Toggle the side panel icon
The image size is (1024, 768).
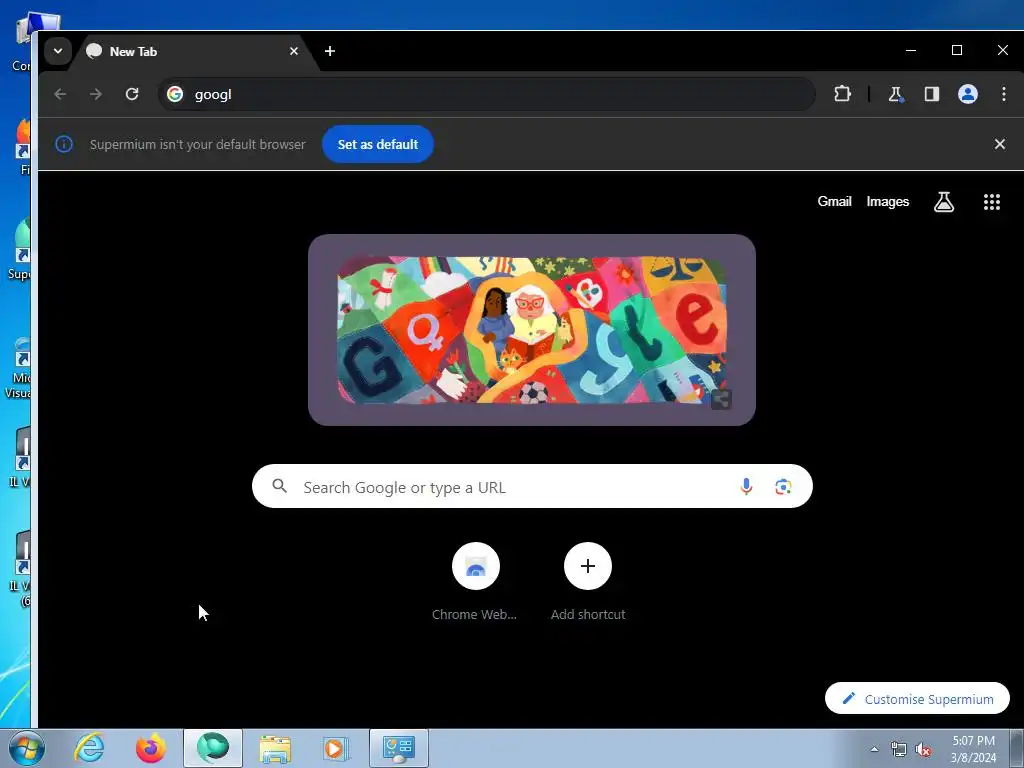click(932, 94)
